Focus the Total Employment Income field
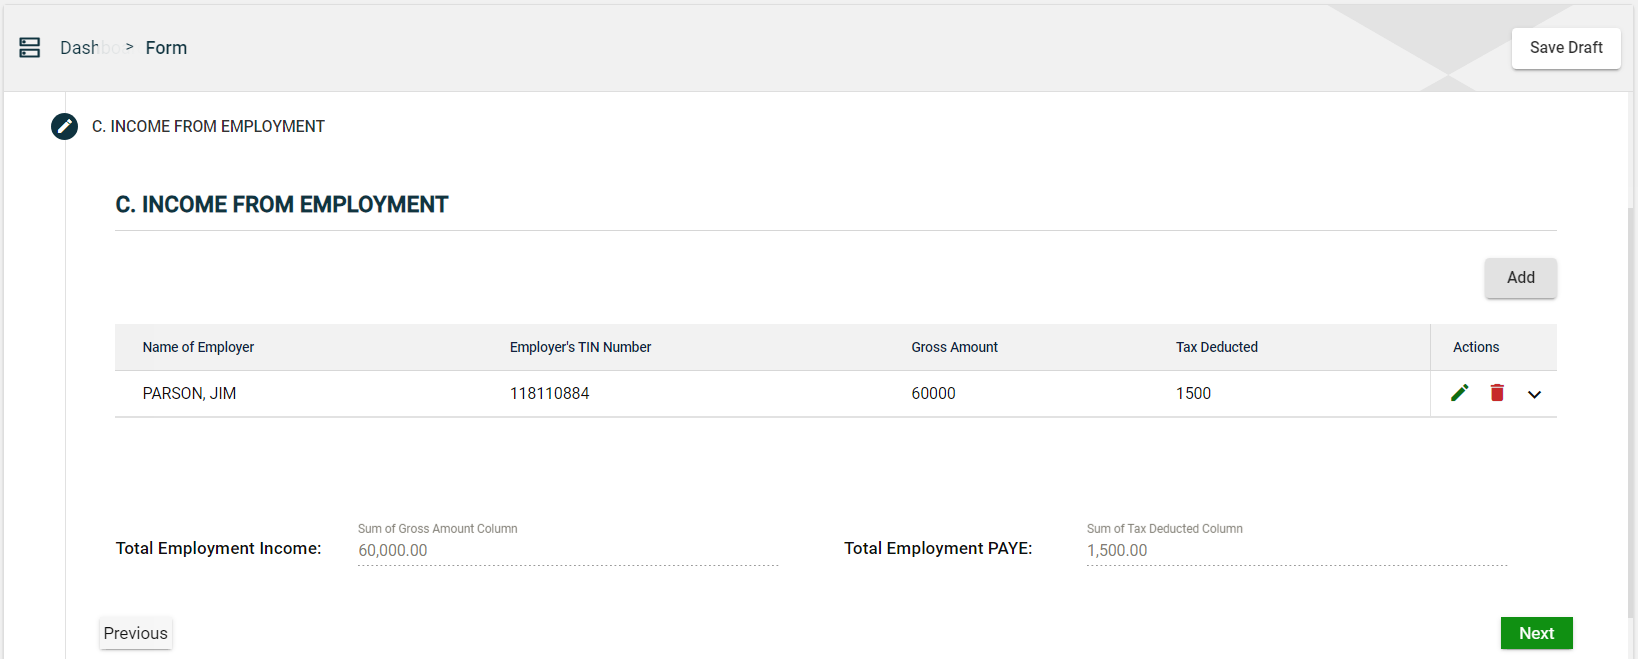Screen dimensions: 1638x659 pos(567,550)
